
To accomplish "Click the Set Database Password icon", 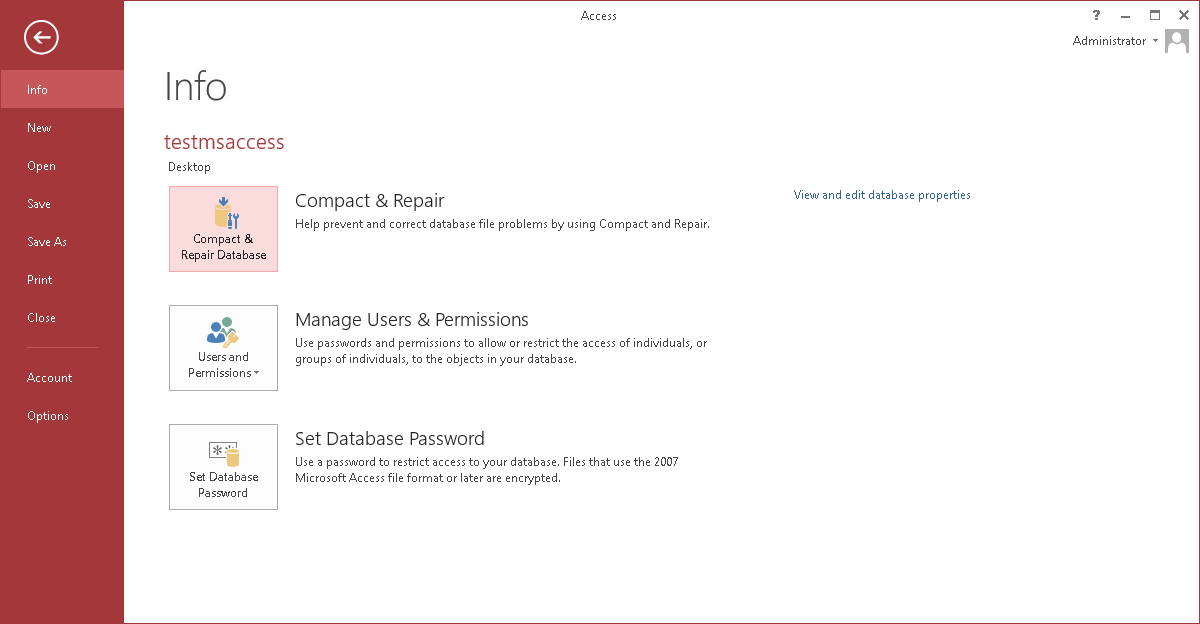I will (x=224, y=455).
